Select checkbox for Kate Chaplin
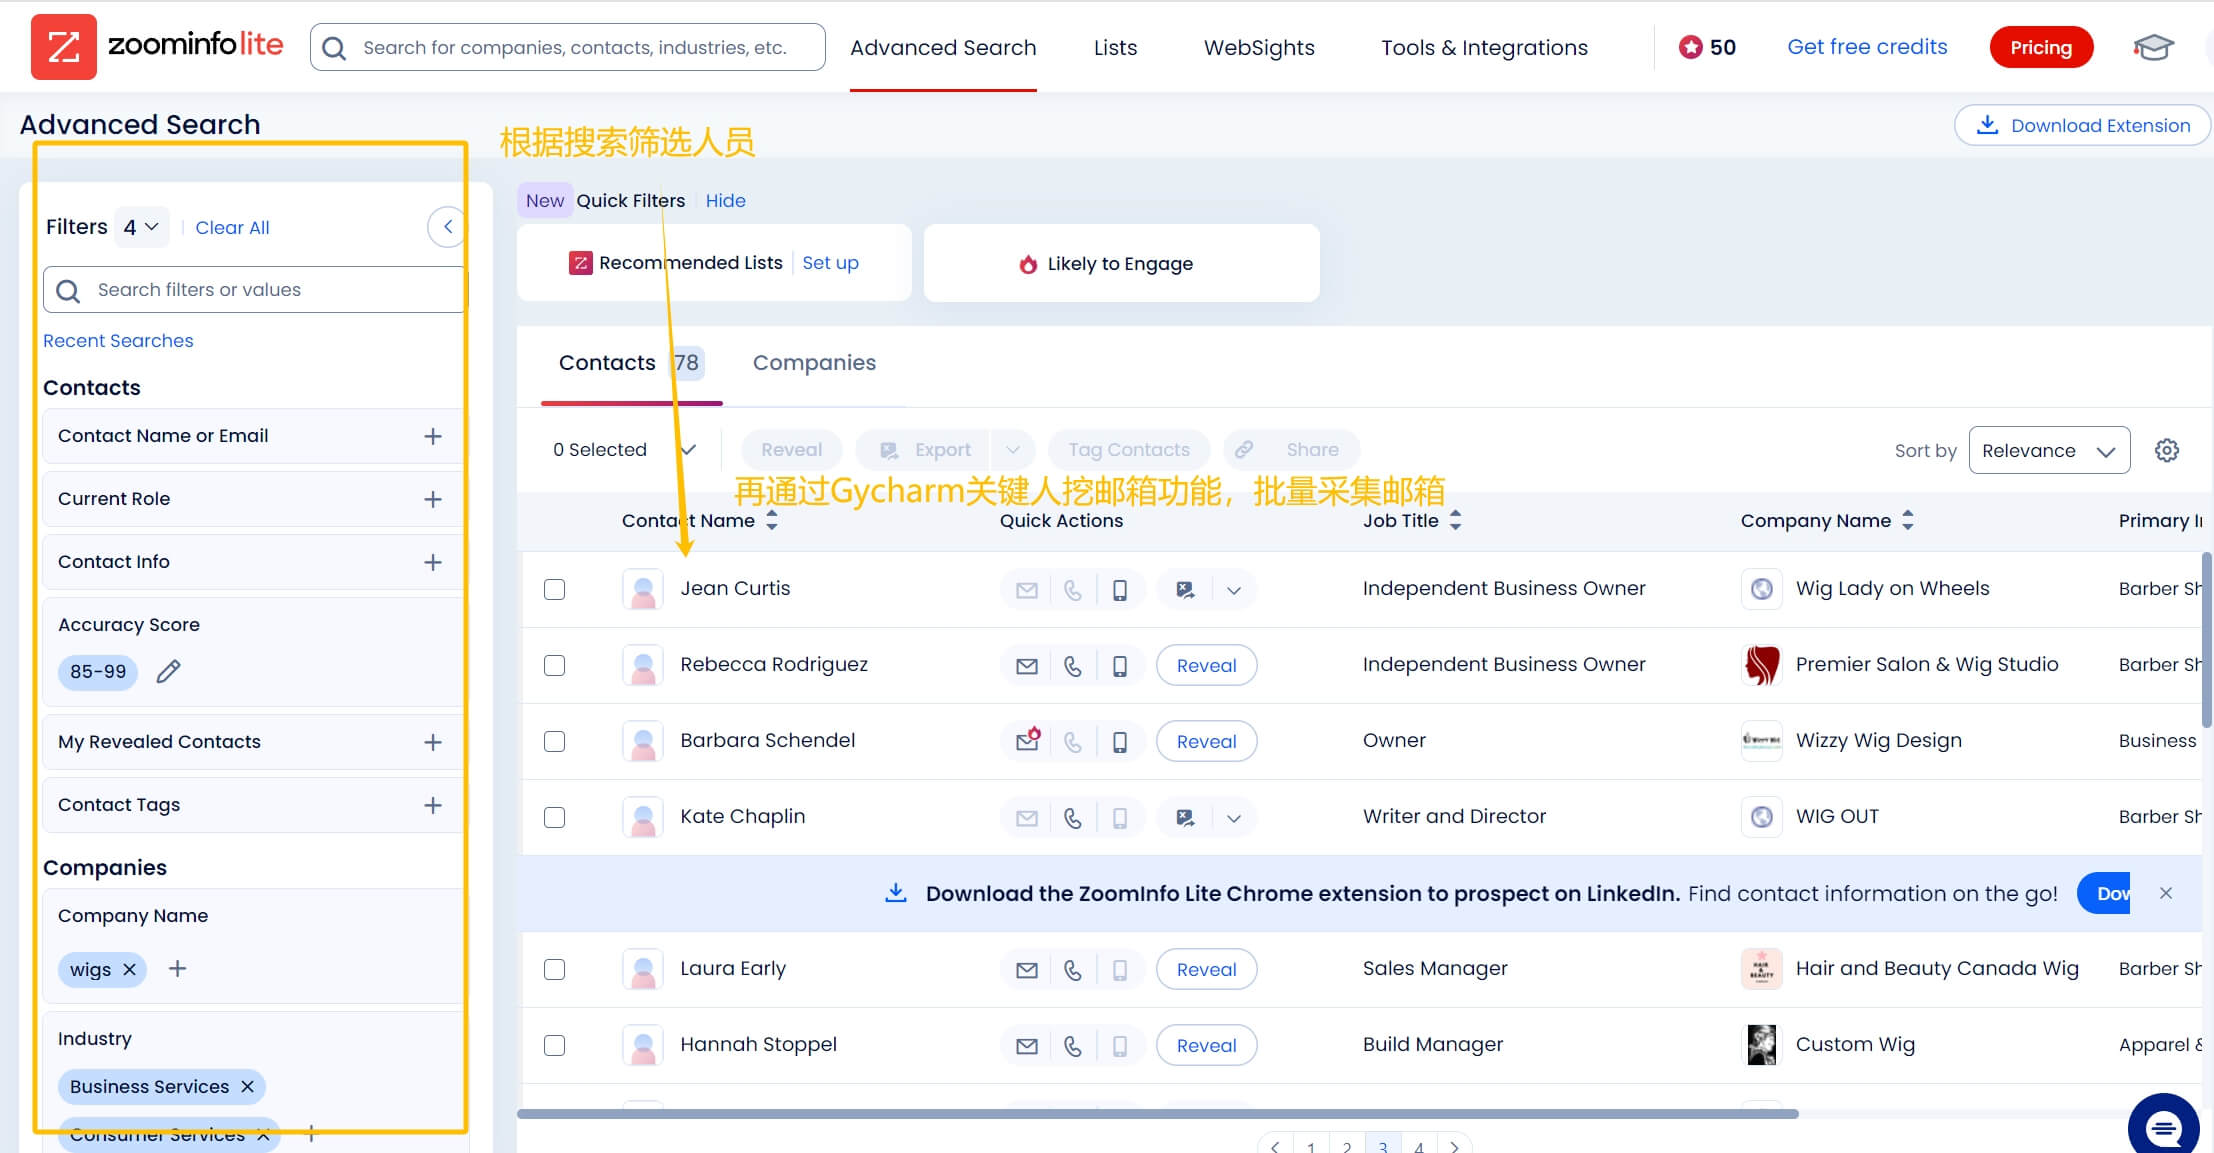2214x1153 pixels. 554,817
